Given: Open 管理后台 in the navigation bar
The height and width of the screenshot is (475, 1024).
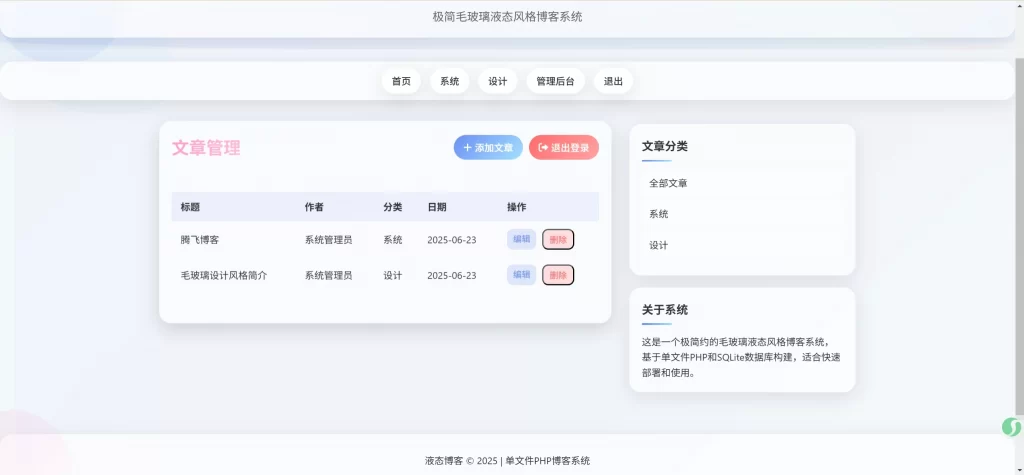Looking at the screenshot, I should tap(556, 82).
